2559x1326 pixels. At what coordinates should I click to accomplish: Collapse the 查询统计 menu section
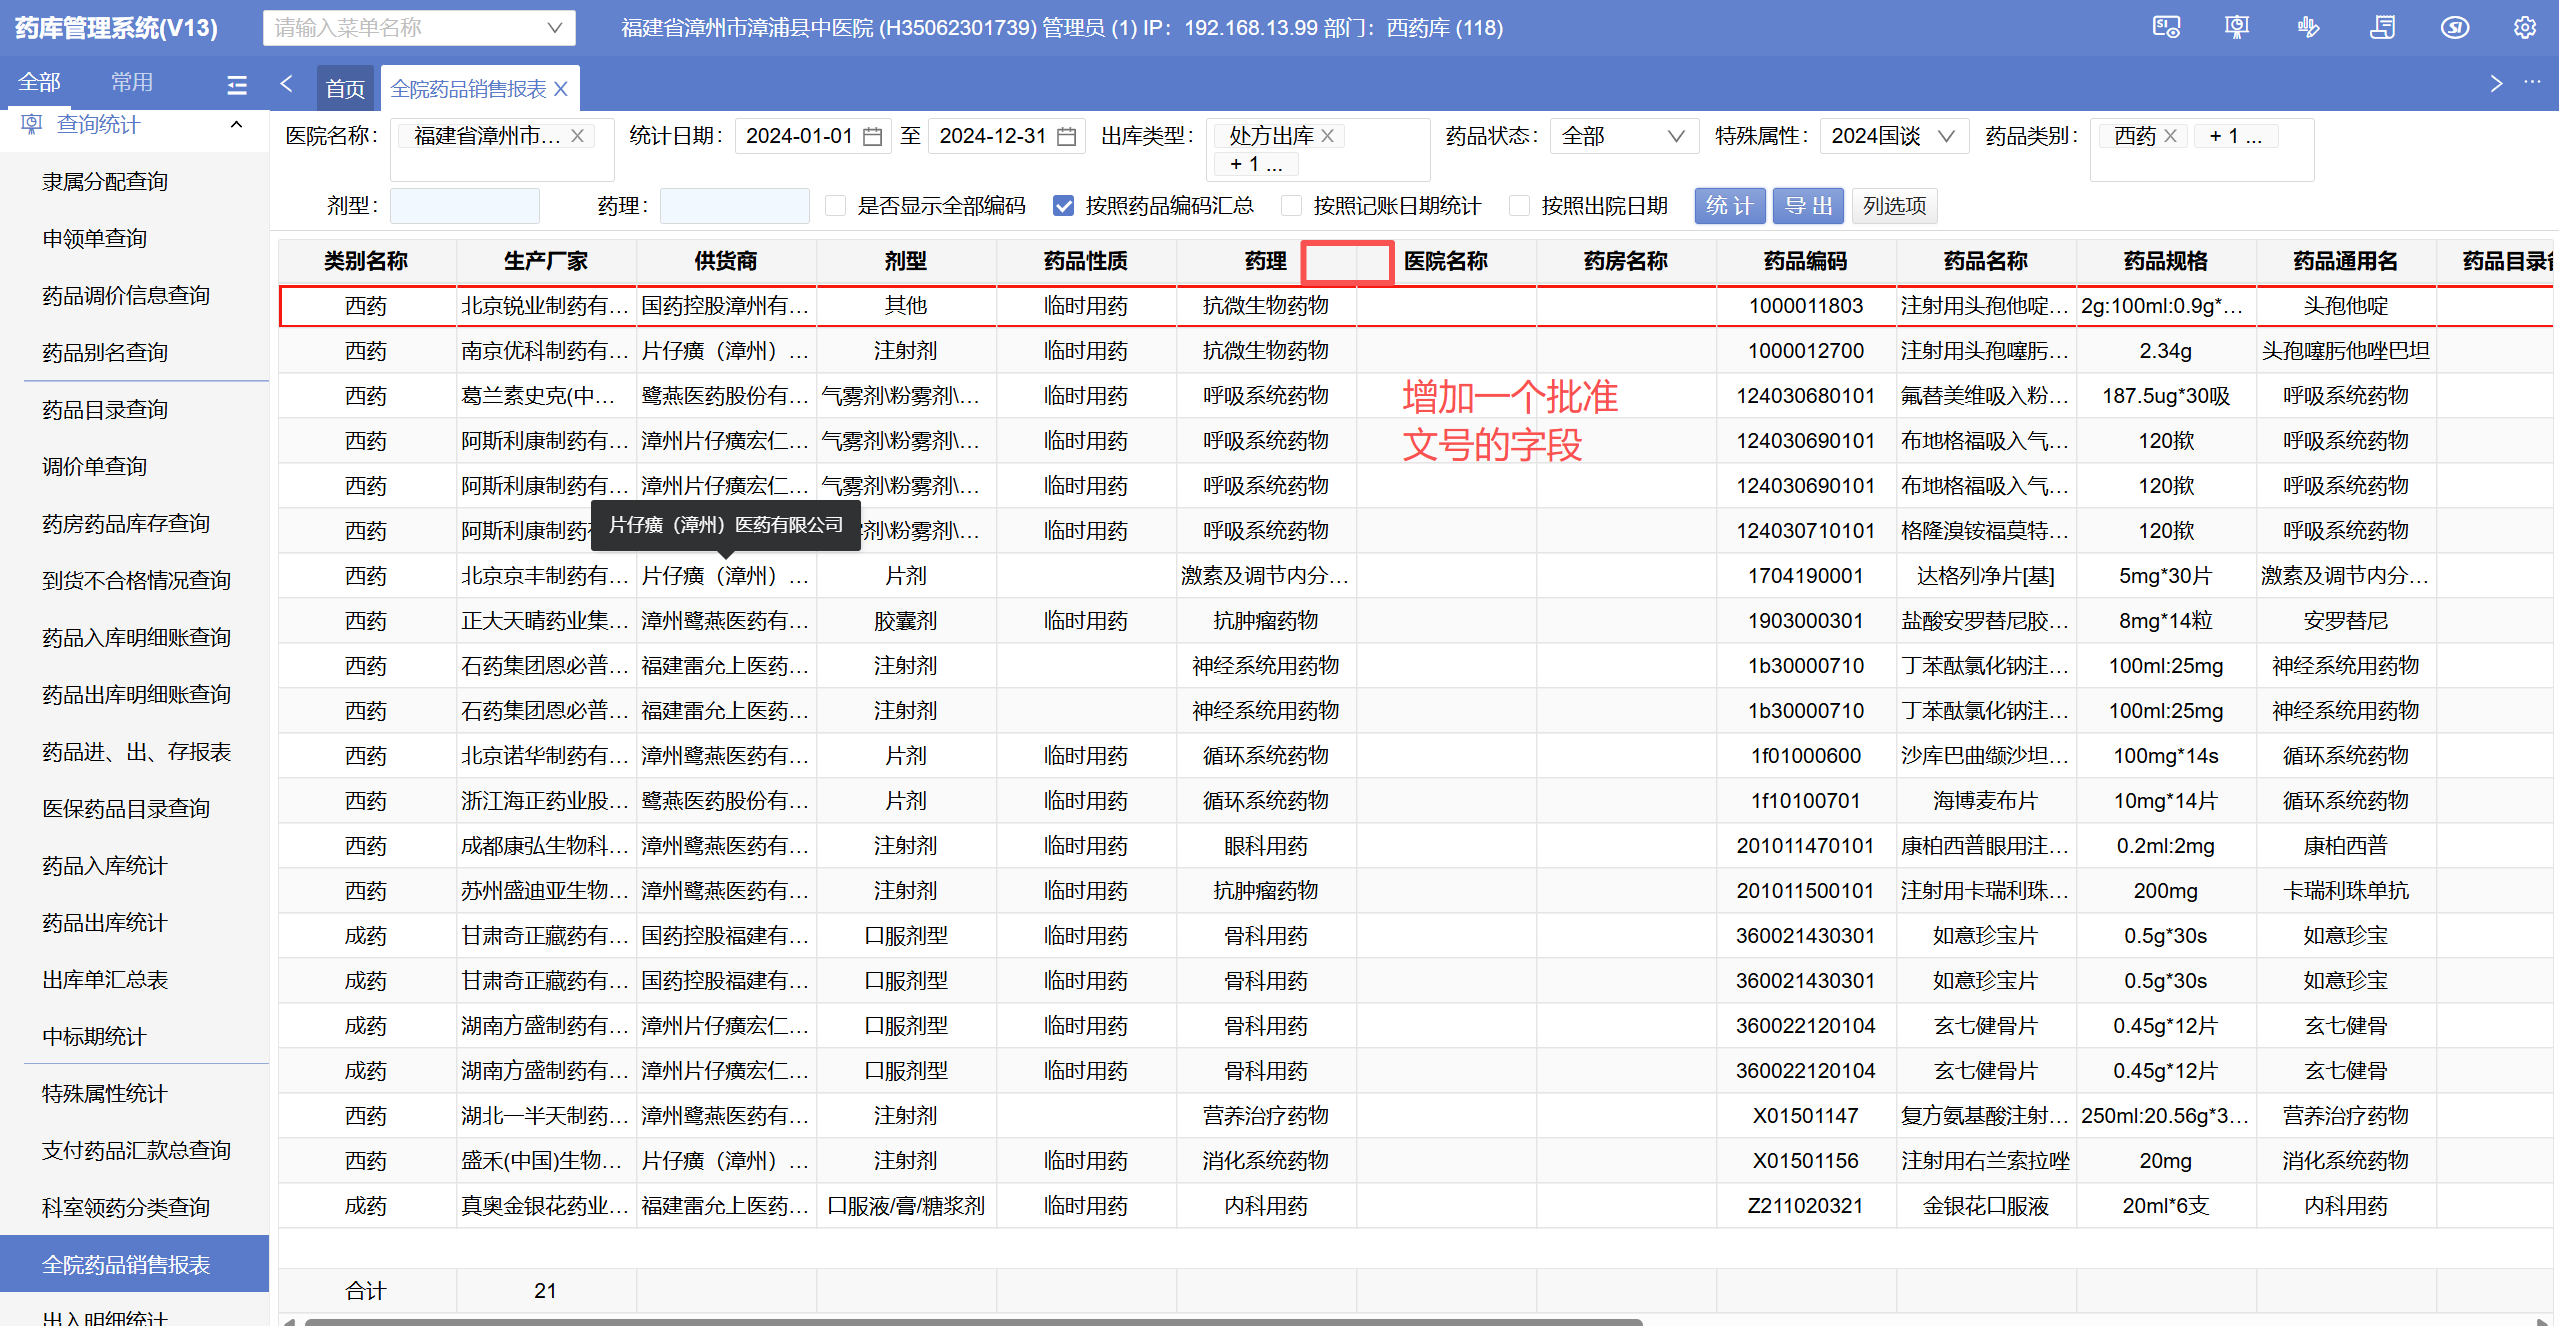pyautogui.click(x=236, y=125)
